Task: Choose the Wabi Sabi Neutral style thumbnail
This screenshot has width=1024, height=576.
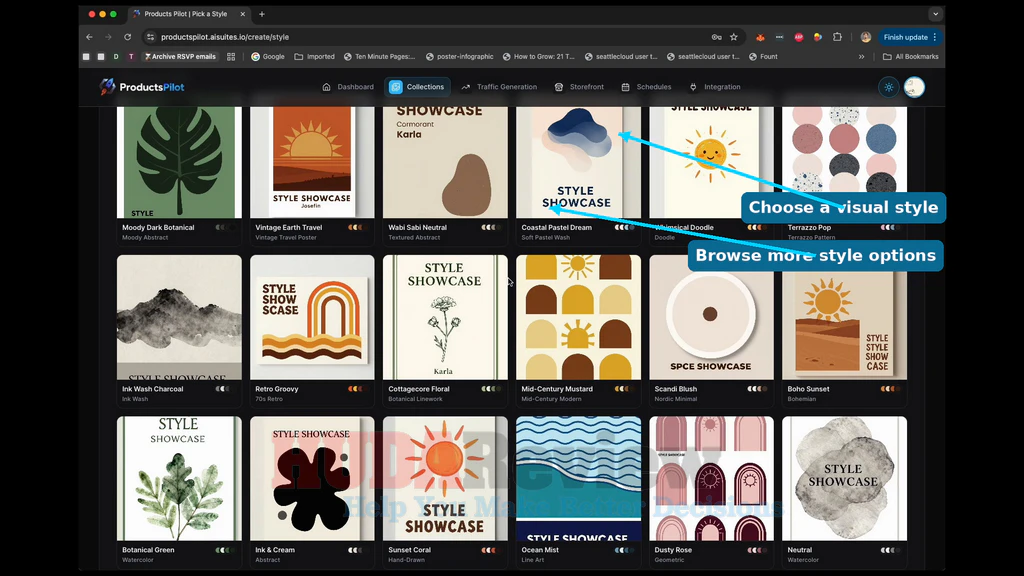Action: pos(445,163)
